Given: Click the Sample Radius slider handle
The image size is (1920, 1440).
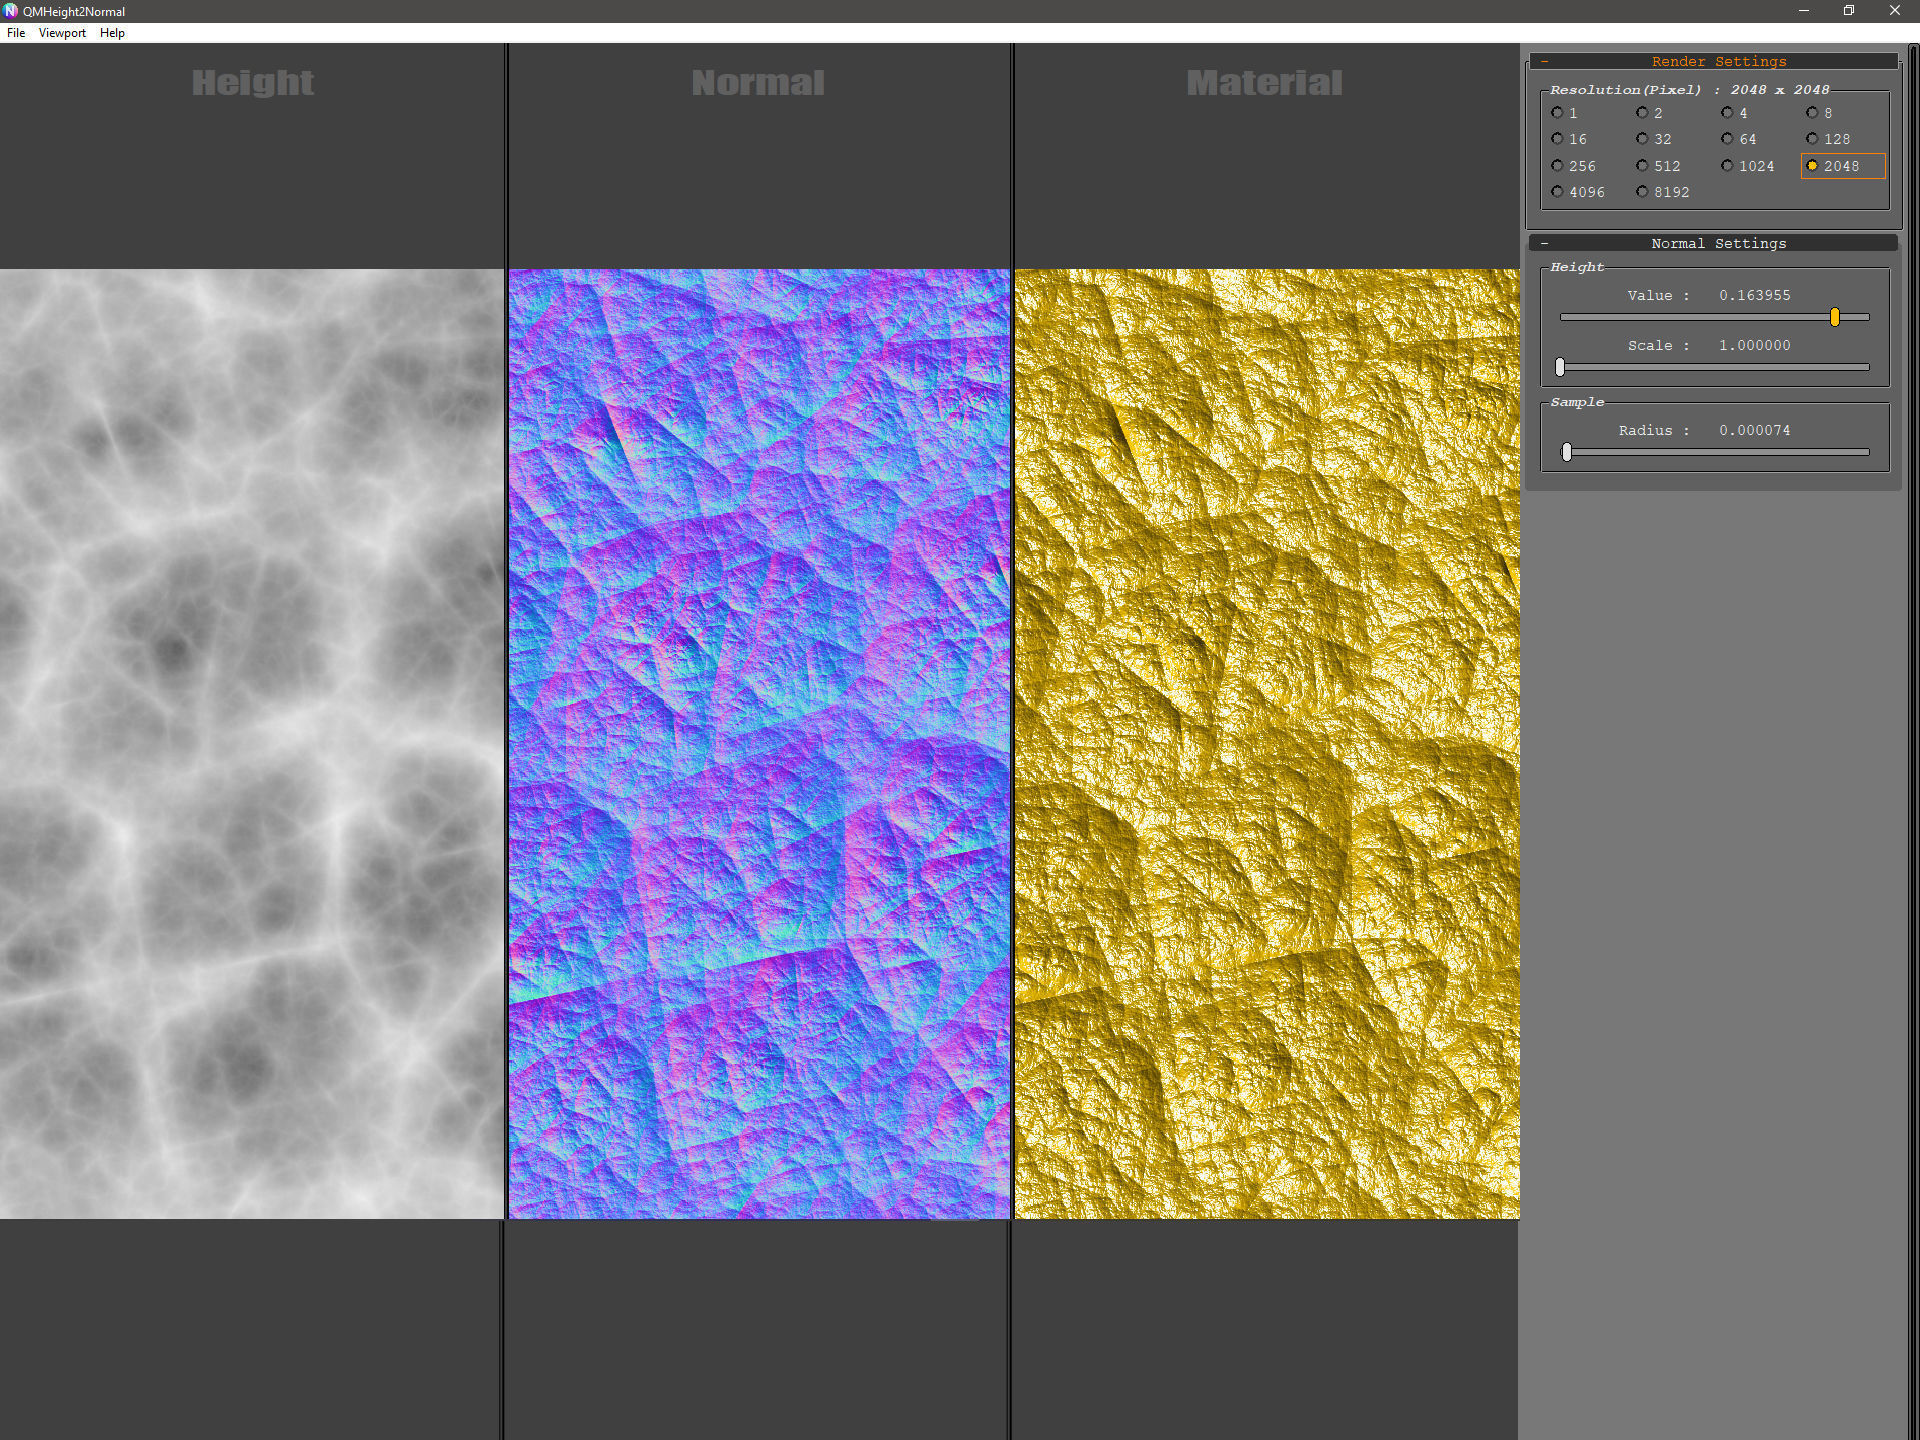Looking at the screenshot, I should [x=1567, y=452].
